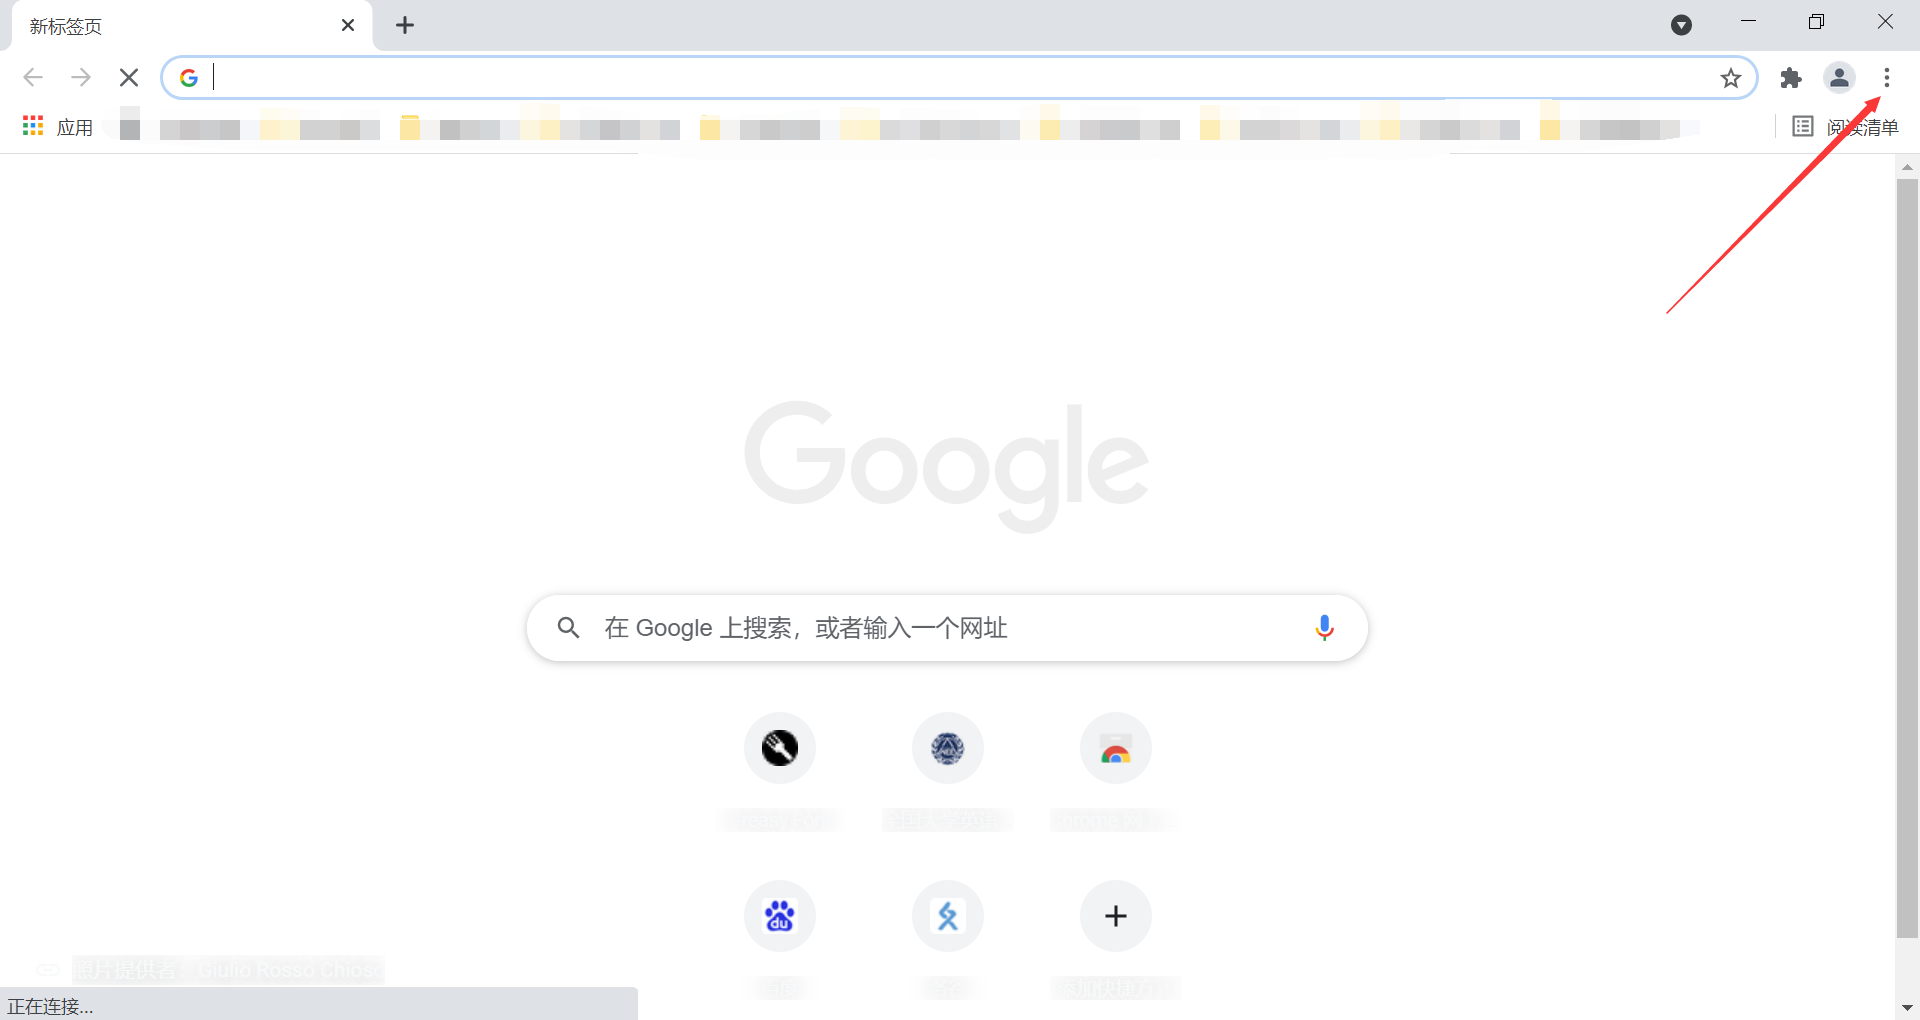Open the Baidu paw shortcut tile
The width and height of the screenshot is (1920, 1020).
coord(780,916)
